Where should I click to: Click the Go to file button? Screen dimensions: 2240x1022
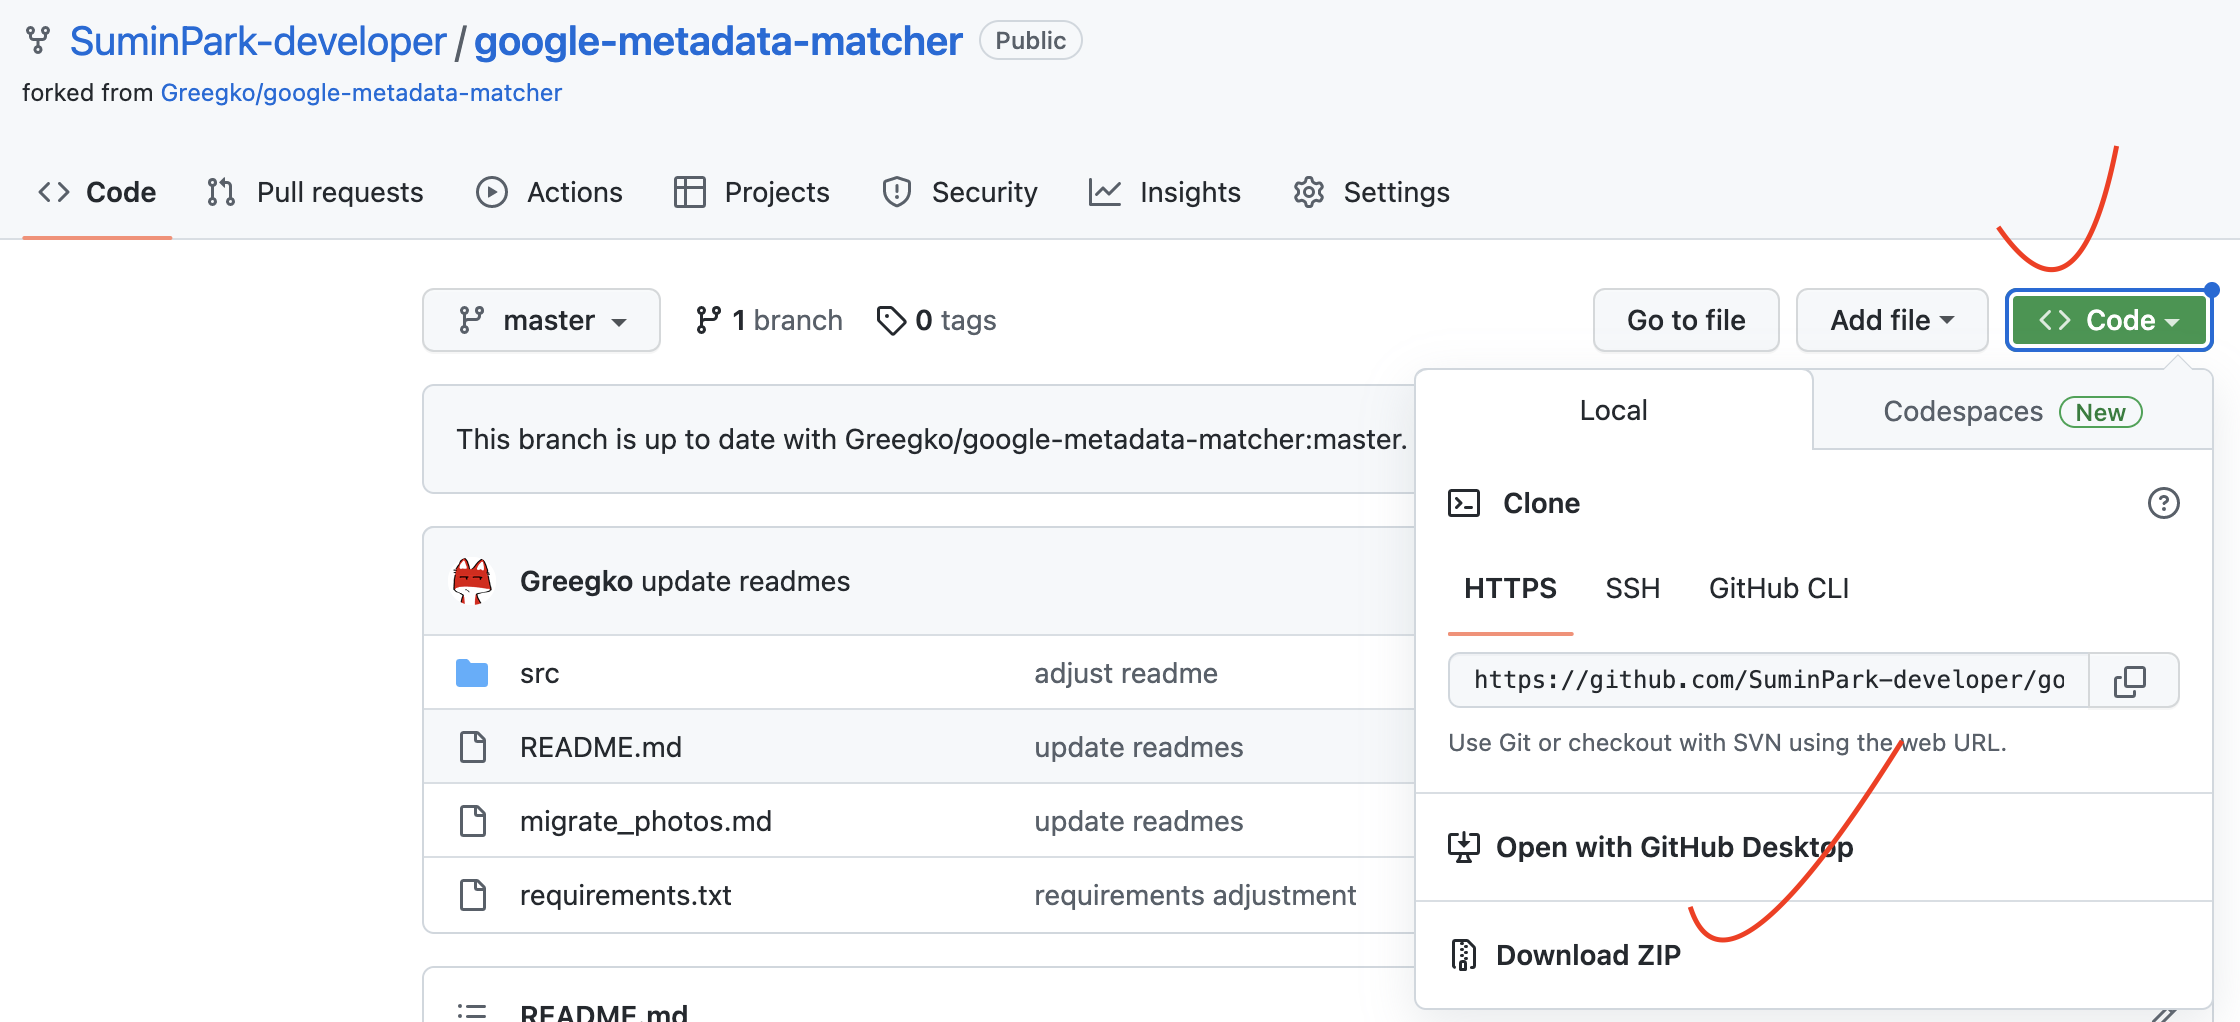click(1686, 320)
